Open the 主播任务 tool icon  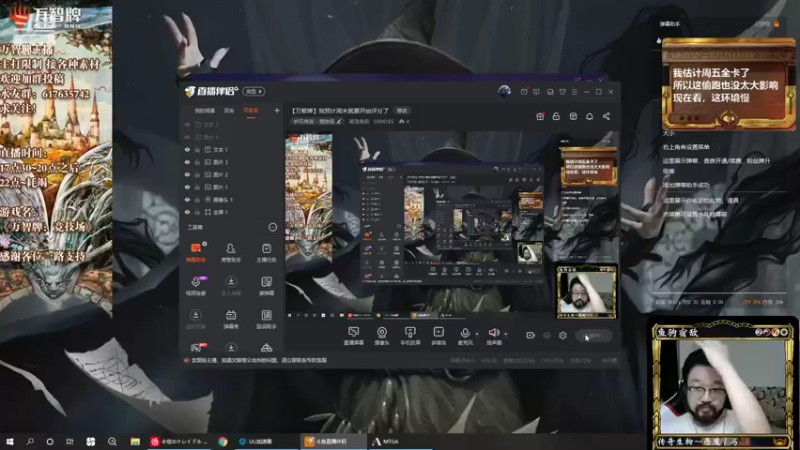266,253
